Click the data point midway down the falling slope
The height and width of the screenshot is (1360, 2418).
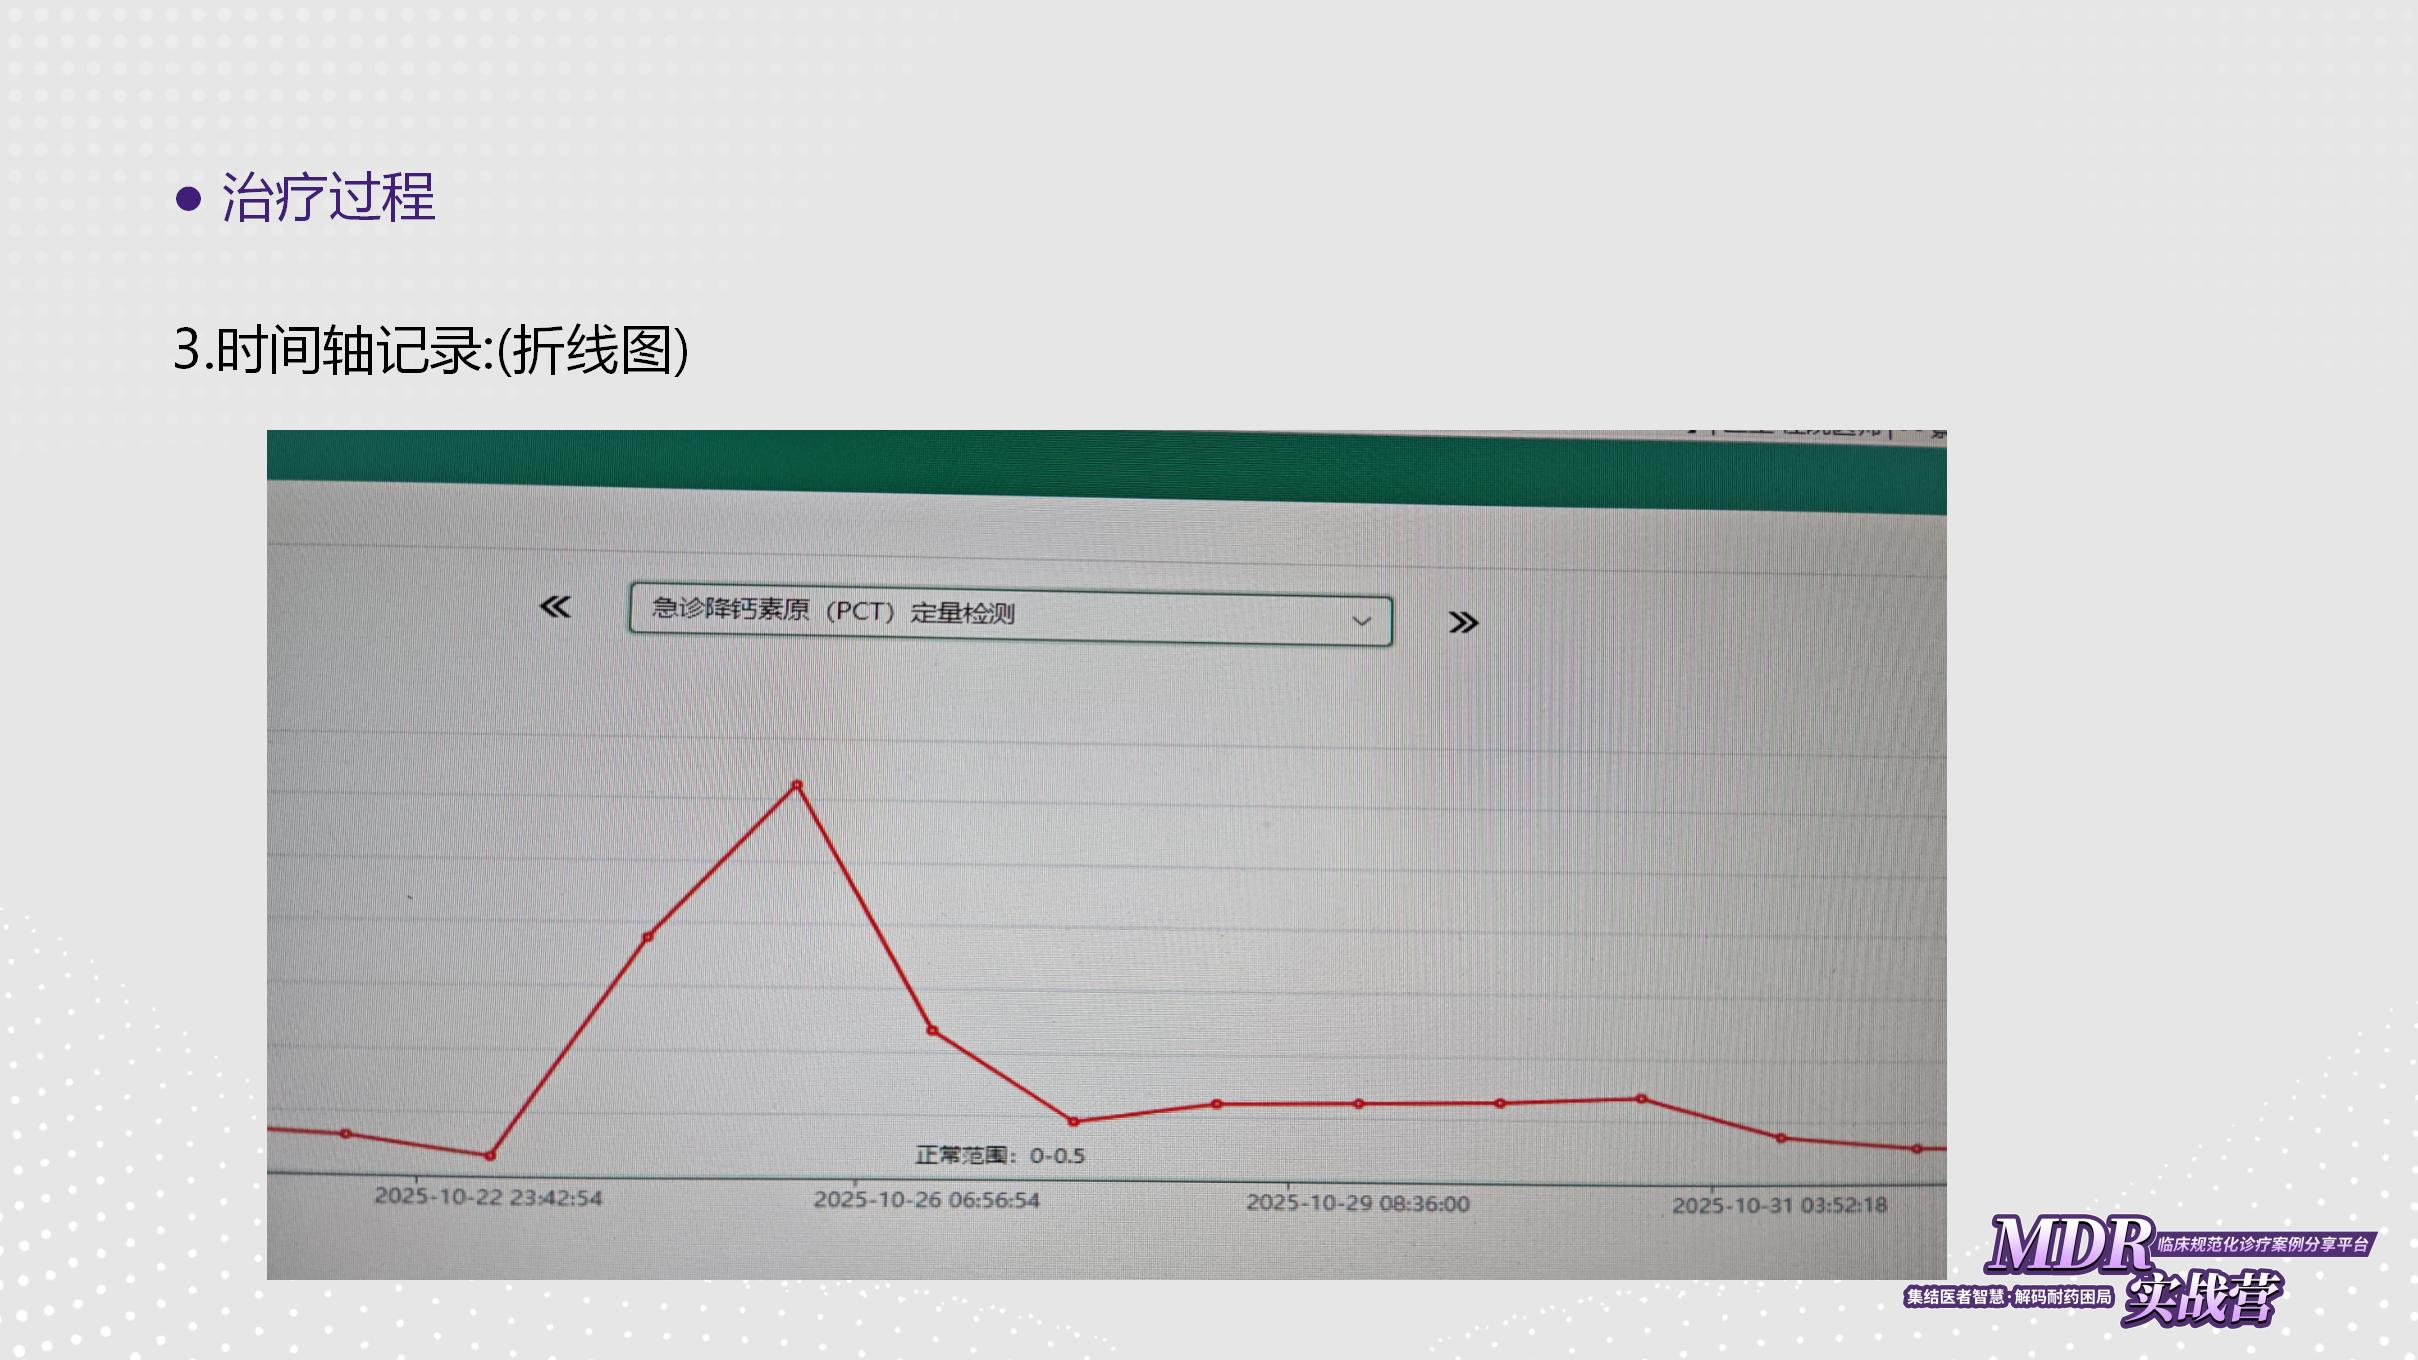pos(932,1030)
